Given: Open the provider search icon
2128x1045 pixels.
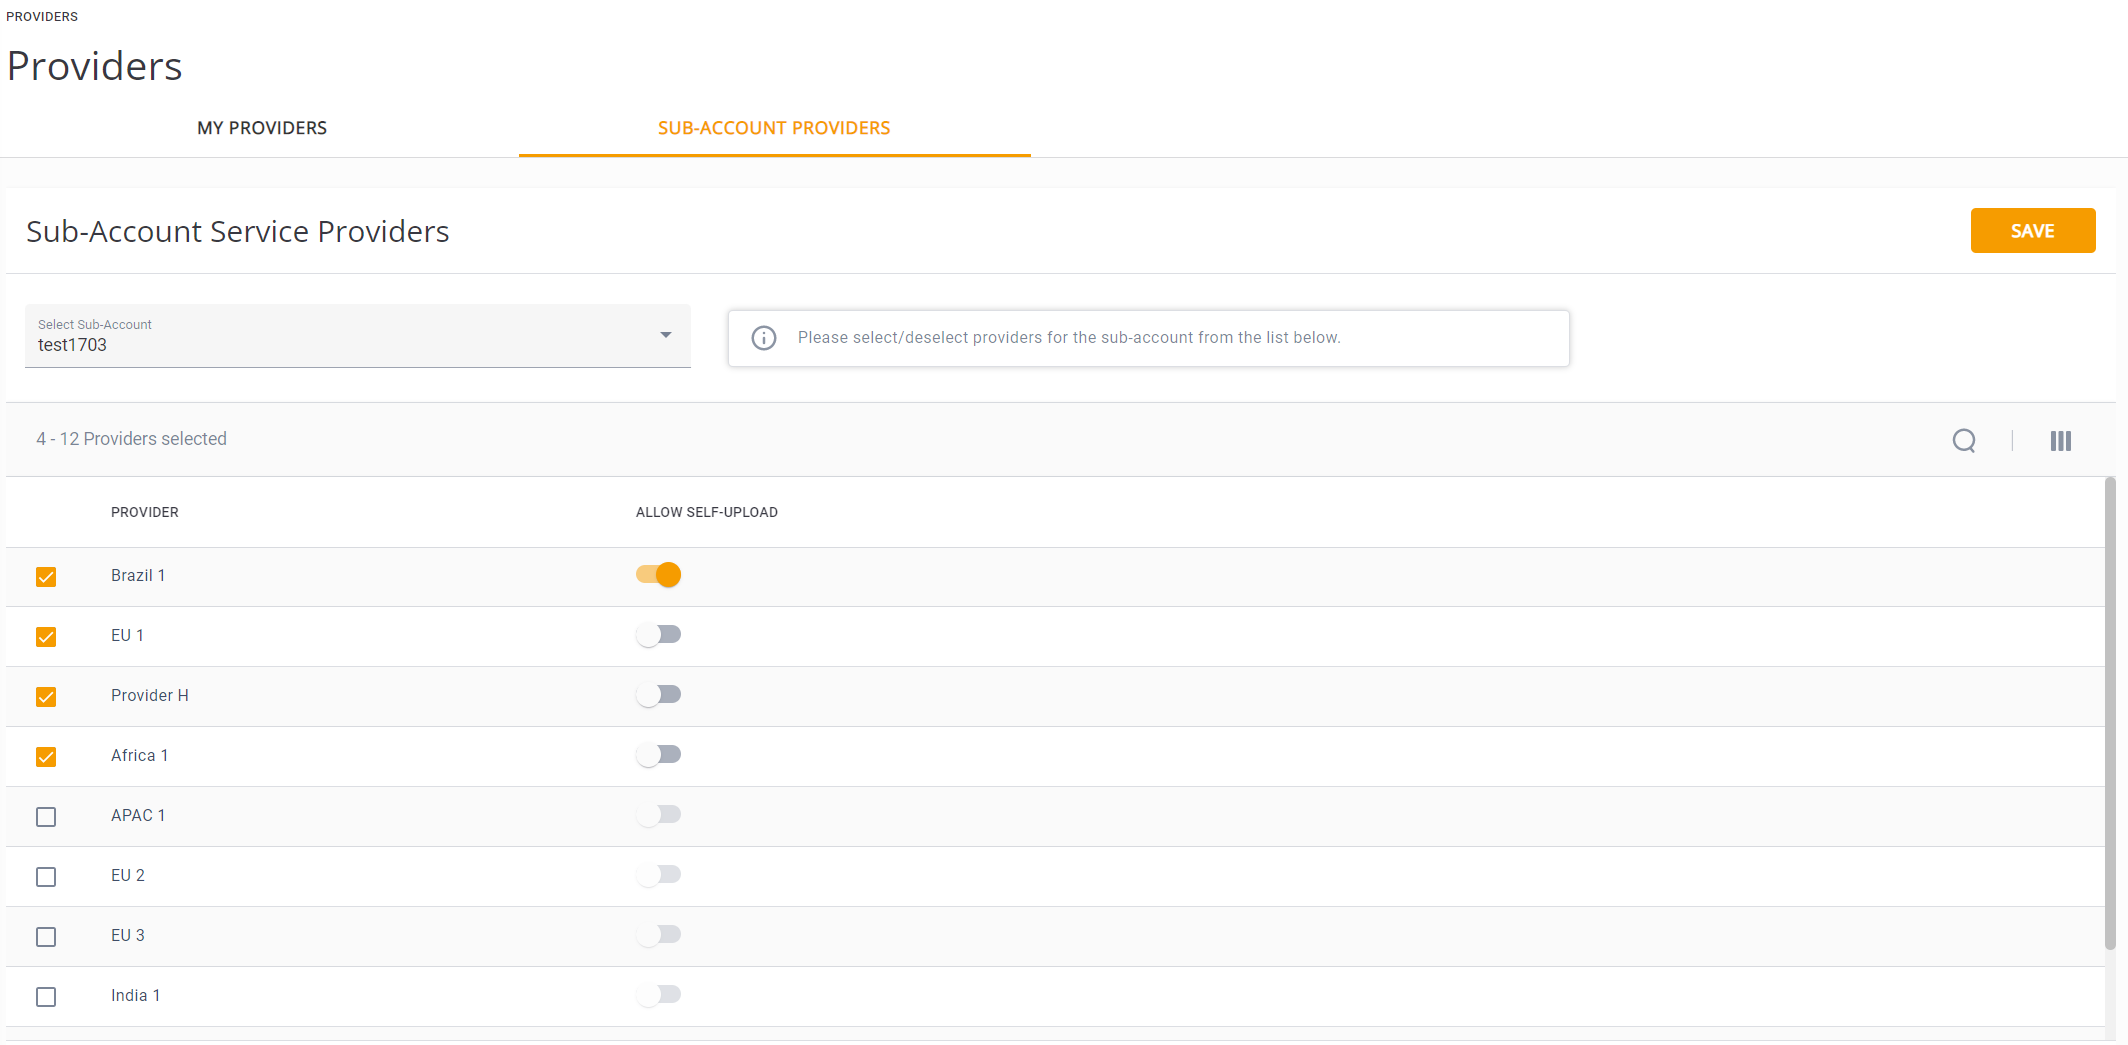Looking at the screenshot, I should pos(1964,440).
